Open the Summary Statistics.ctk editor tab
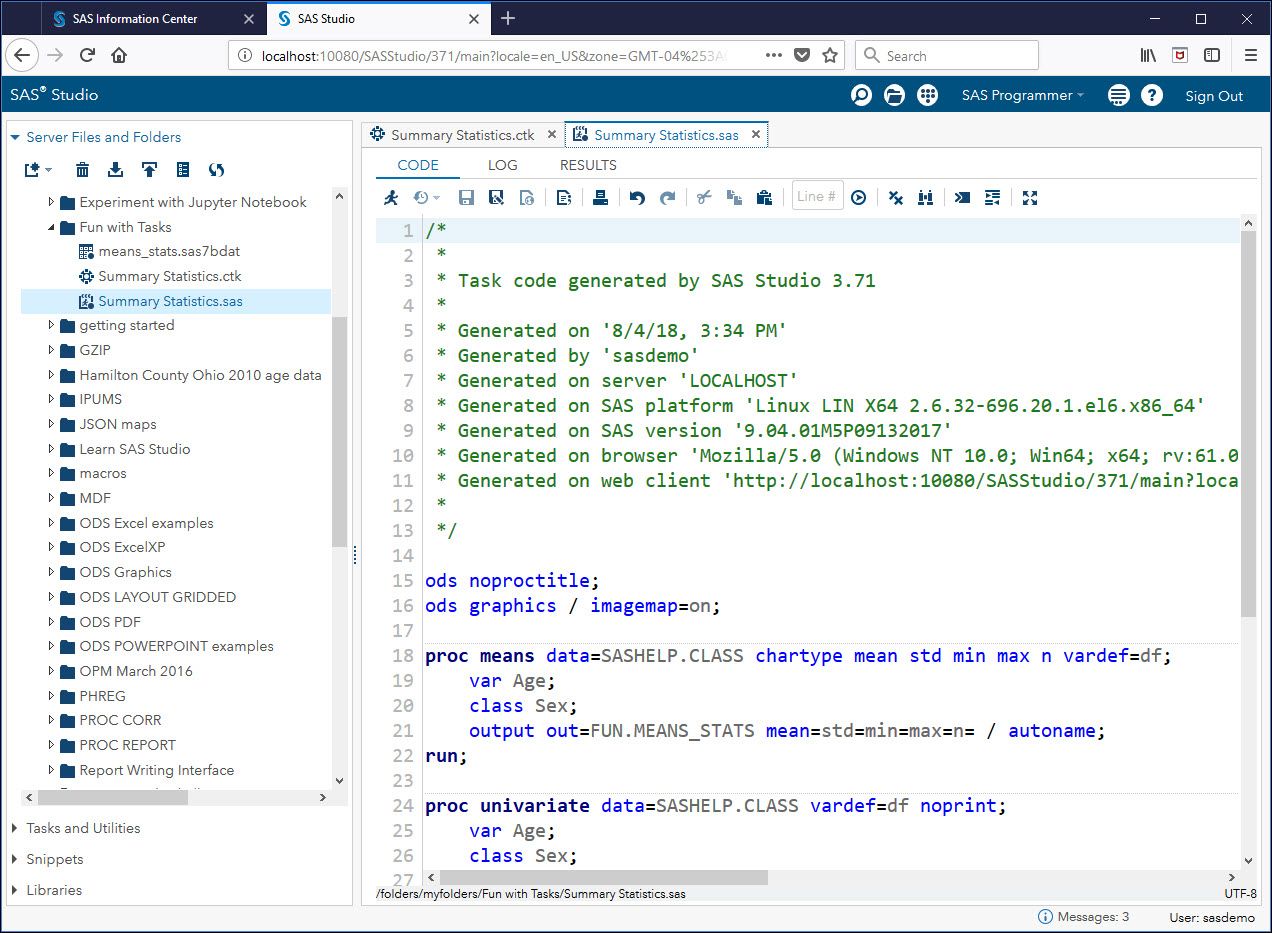1272x933 pixels. [x=461, y=135]
